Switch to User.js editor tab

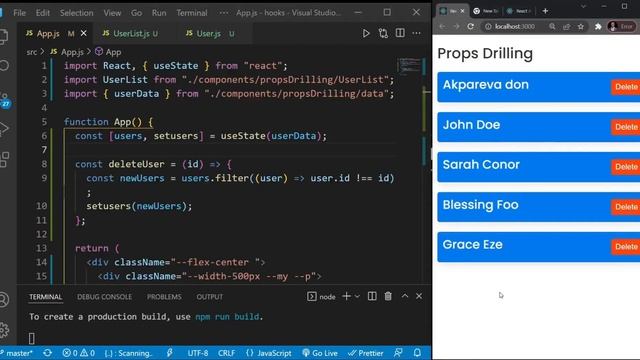[x=210, y=33]
